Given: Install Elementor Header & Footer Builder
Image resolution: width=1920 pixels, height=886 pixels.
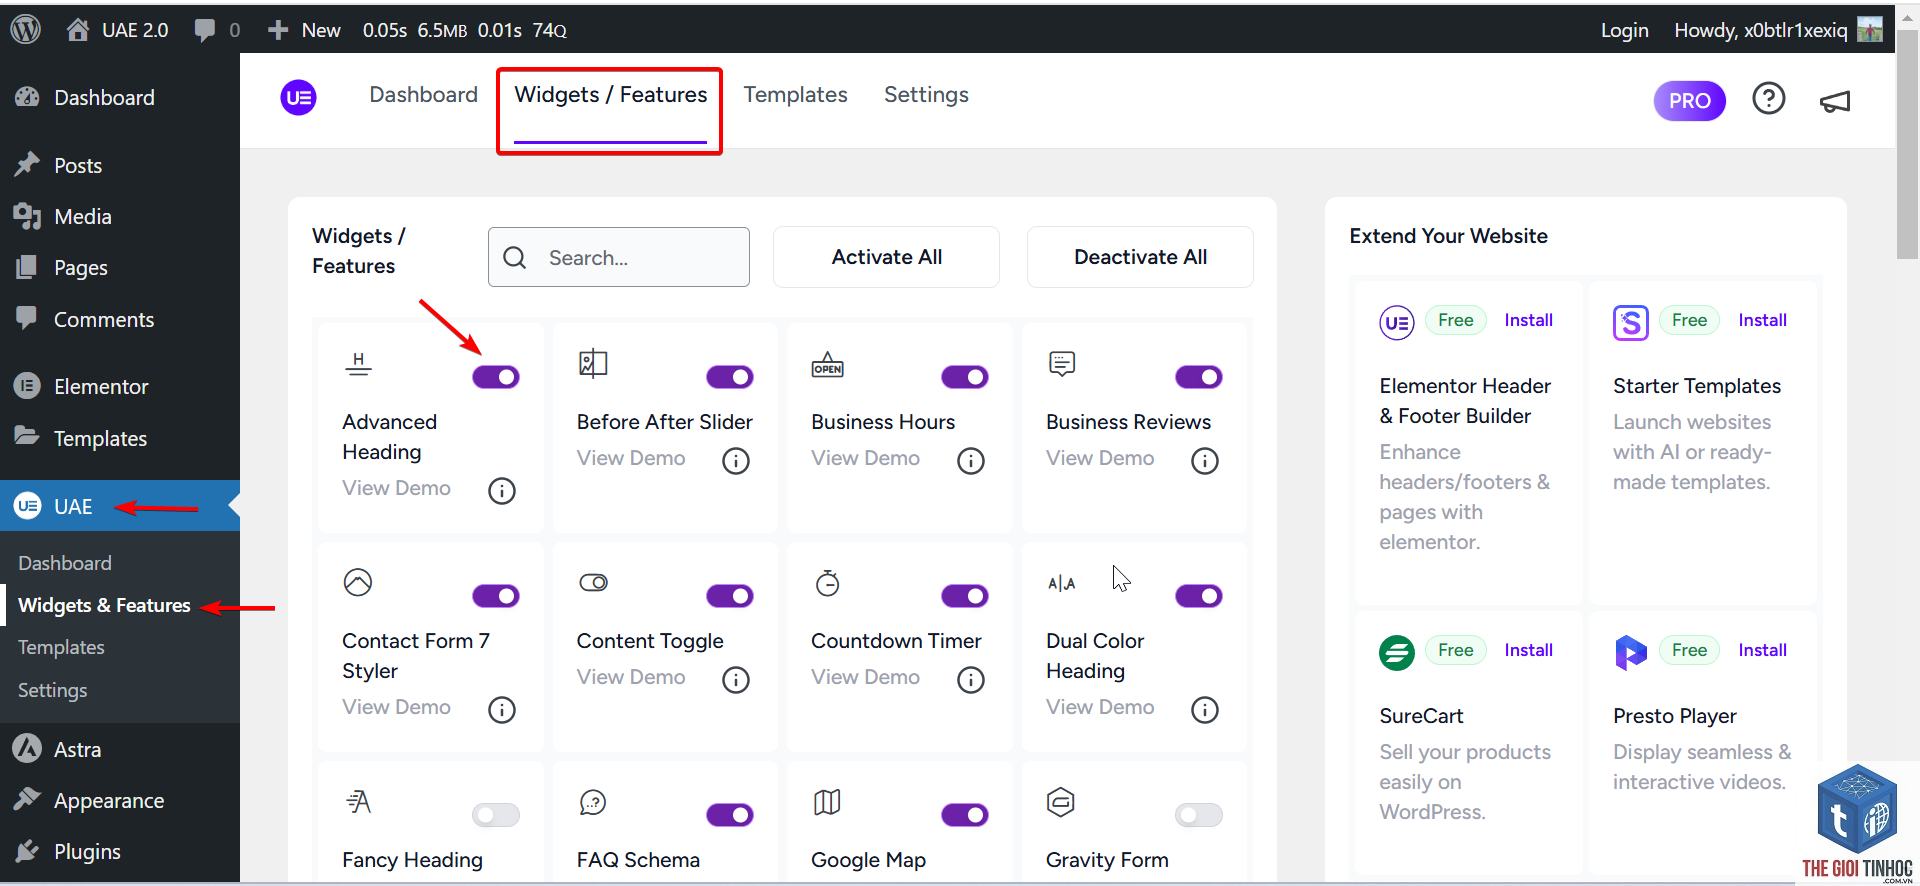Looking at the screenshot, I should [x=1528, y=320].
